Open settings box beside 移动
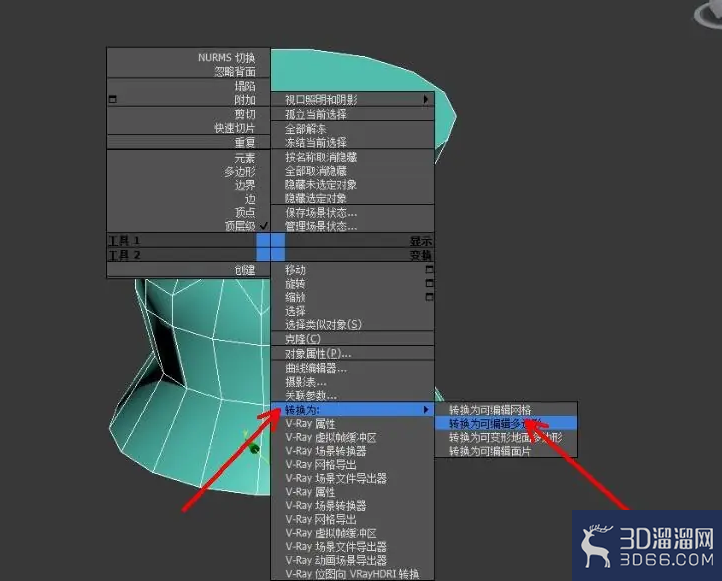722x581 pixels. pyautogui.click(x=429, y=269)
